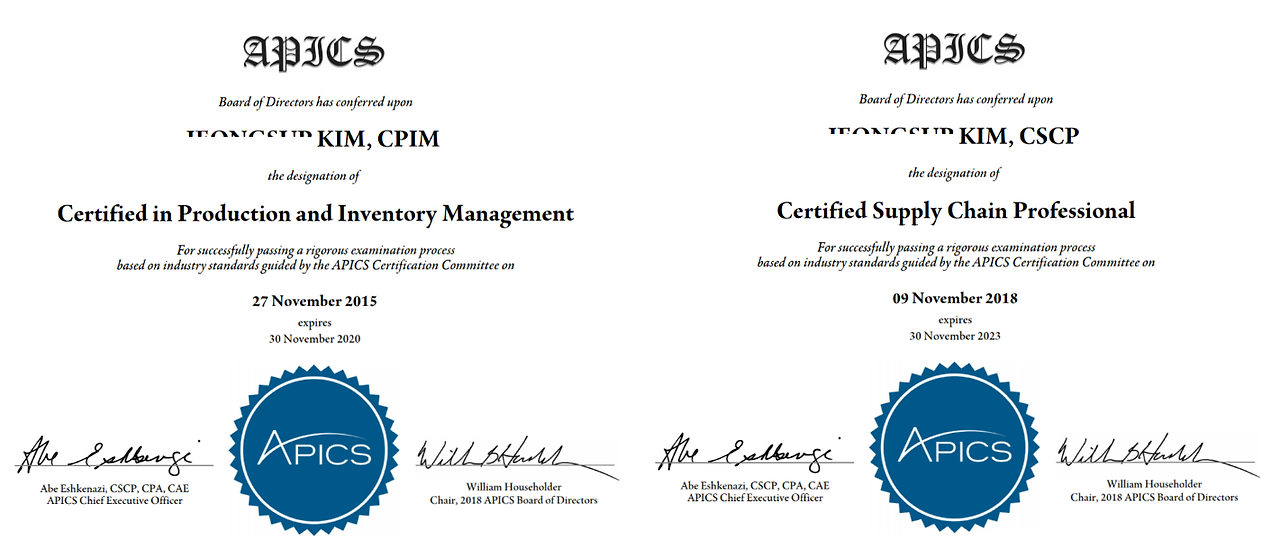Click the APICS gothic logo on right certificate
Screen dimensions: 1280x558
click(x=955, y=49)
